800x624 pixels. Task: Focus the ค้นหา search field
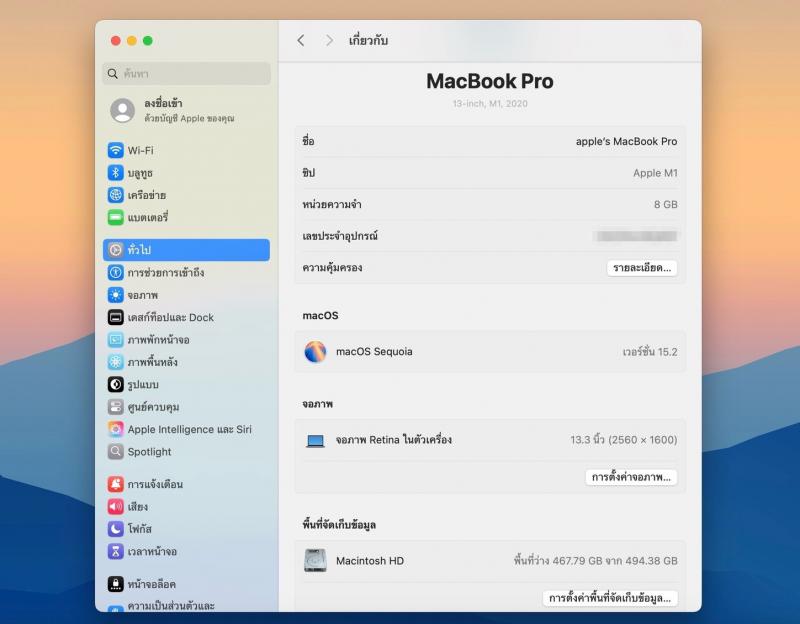point(186,73)
